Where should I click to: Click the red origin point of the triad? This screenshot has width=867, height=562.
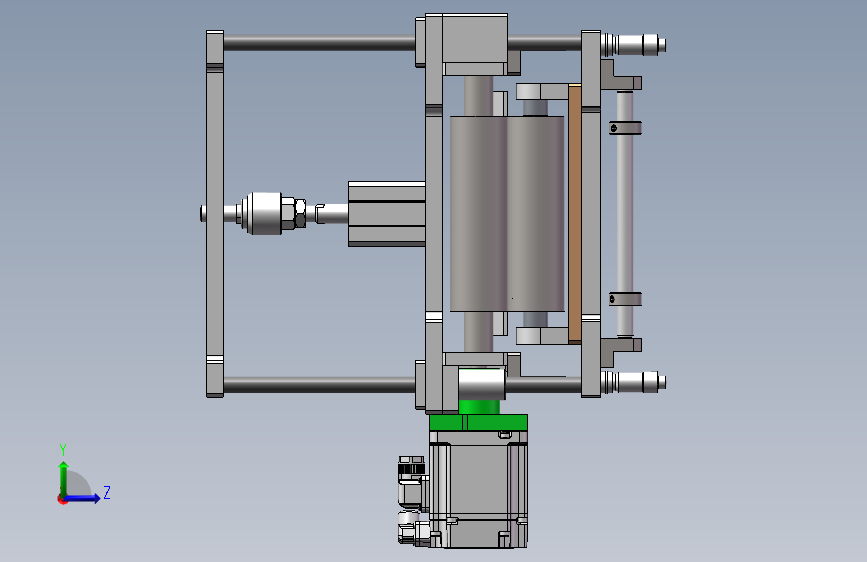(x=62, y=500)
